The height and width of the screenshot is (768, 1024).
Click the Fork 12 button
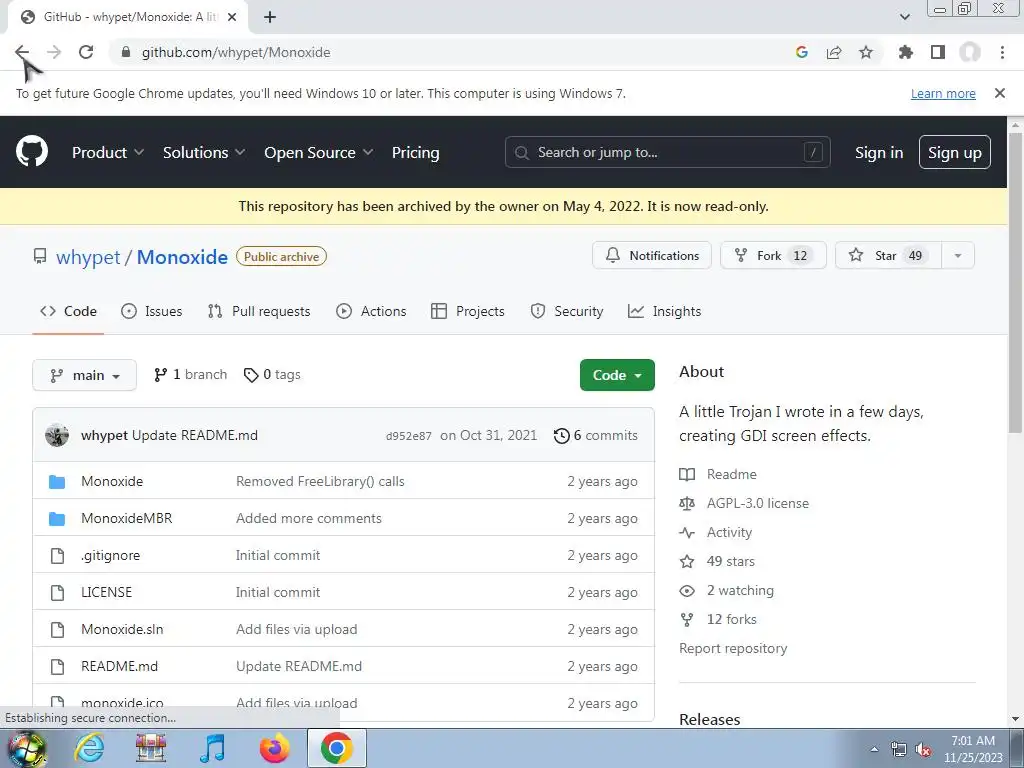tap(773, 255)
